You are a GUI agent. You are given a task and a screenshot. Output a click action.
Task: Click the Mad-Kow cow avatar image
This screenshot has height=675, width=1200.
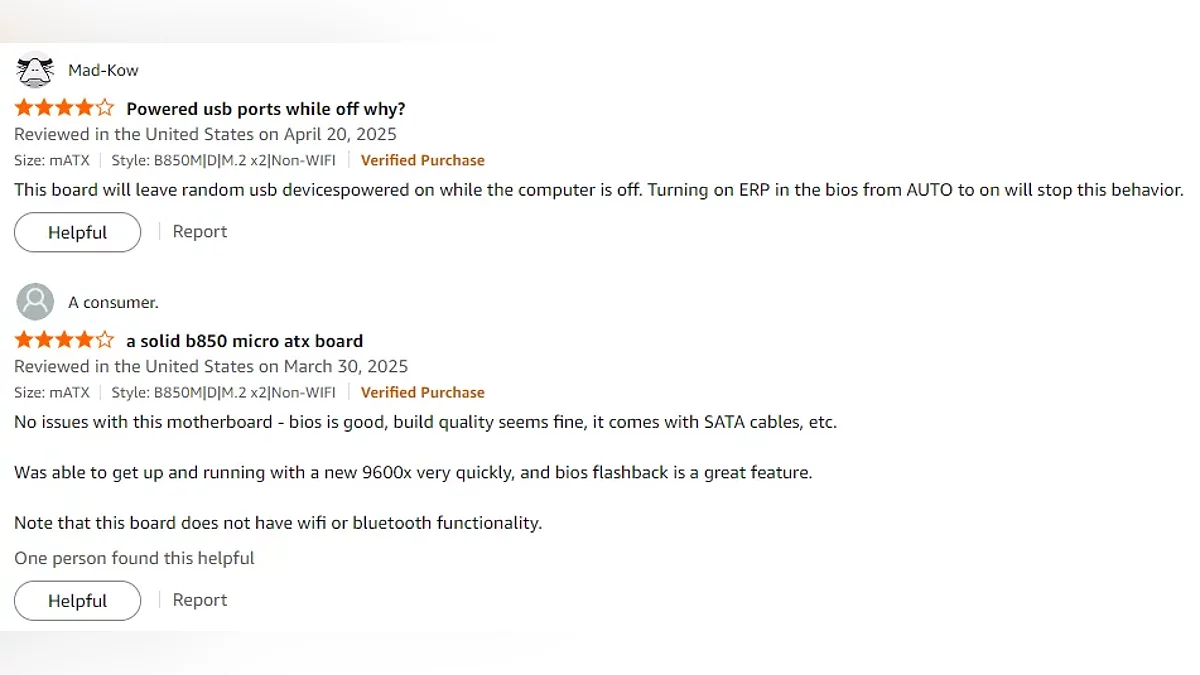coord(36,70)
